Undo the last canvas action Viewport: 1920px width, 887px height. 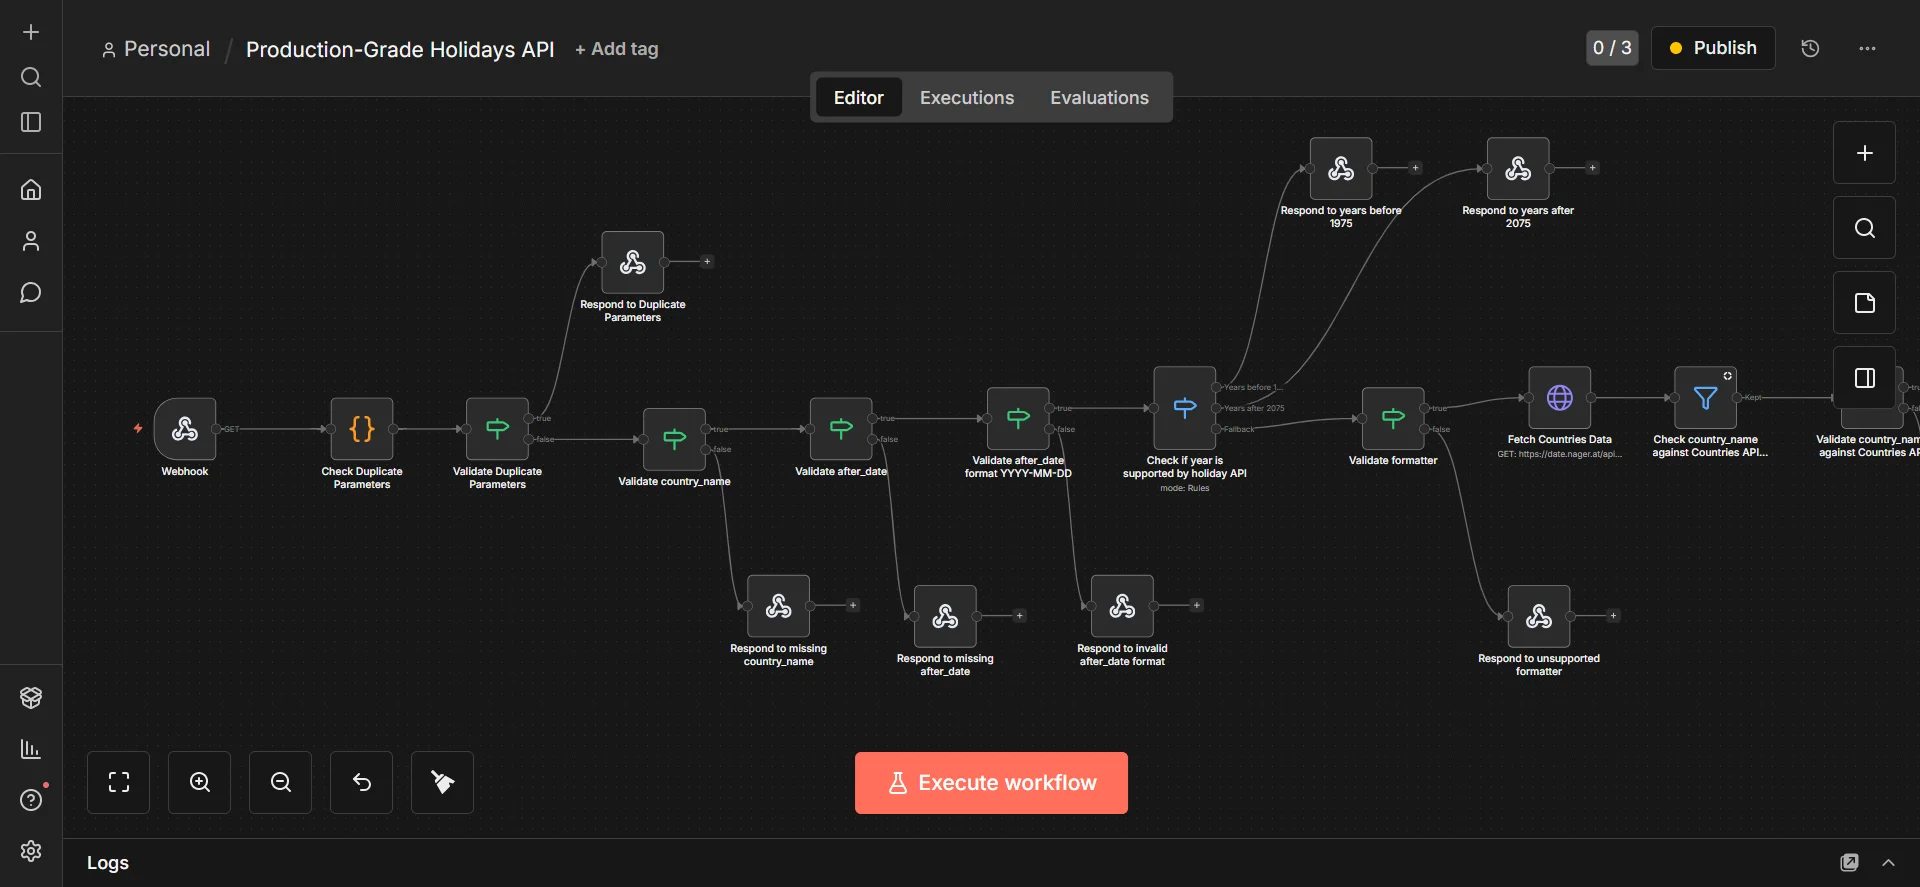[362, 782]
